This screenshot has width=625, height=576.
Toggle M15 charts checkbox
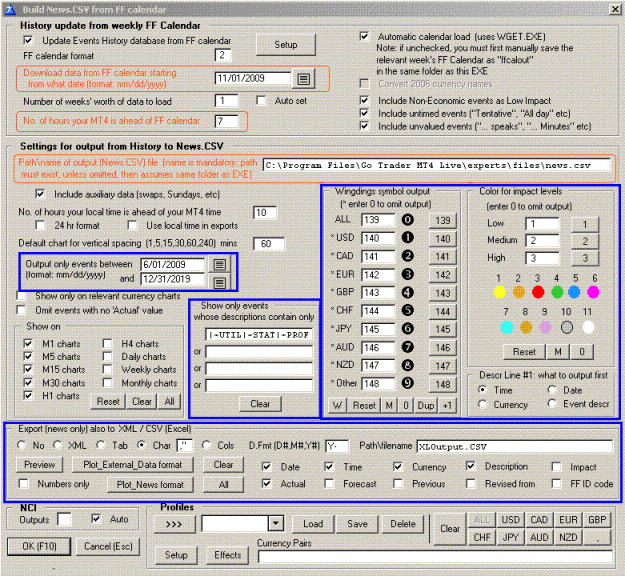[28, 369]
